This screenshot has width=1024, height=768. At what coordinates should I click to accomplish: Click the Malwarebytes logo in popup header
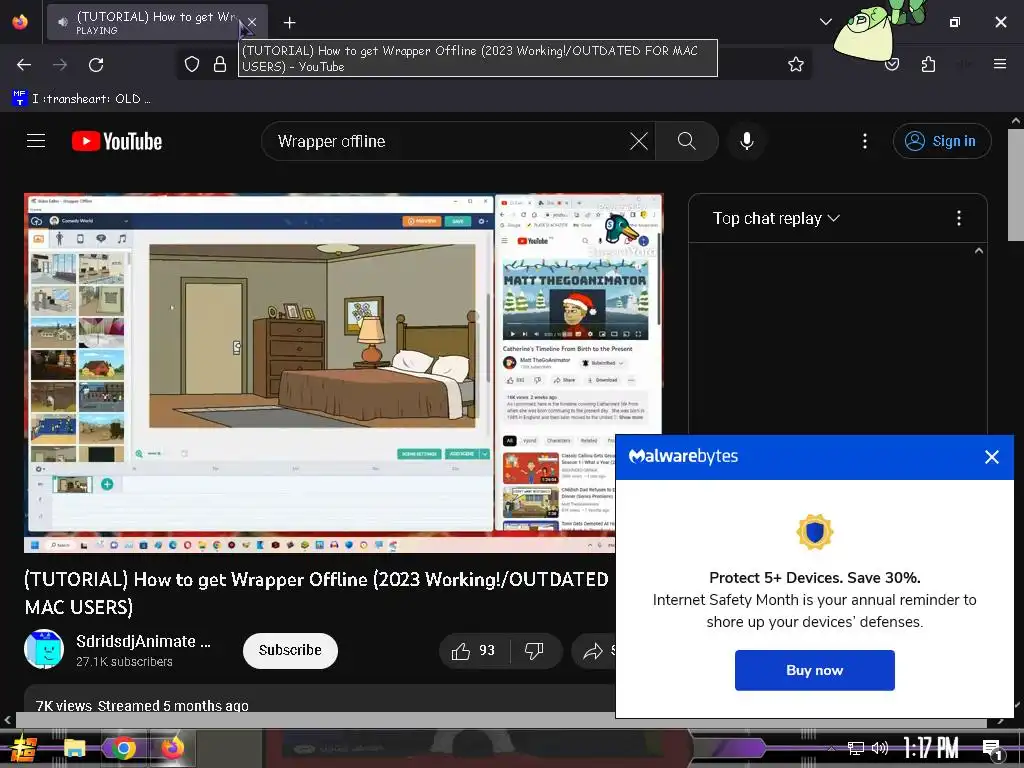pyautogui.click(x=683, y=456)
